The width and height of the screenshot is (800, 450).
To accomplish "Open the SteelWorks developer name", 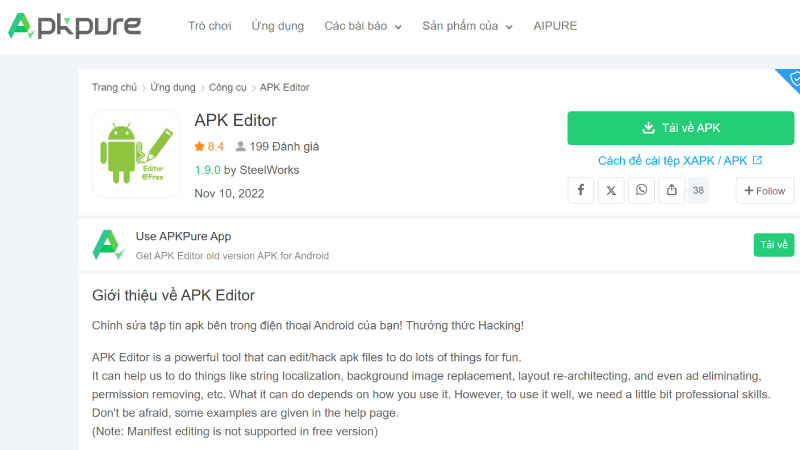I will [269, 170].
